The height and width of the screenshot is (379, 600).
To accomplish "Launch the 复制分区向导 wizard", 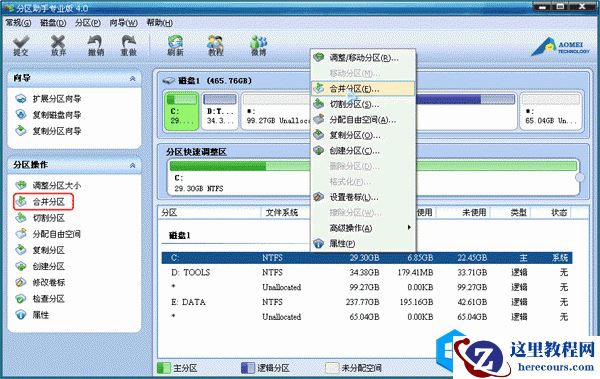I will (x=48, y=131).
